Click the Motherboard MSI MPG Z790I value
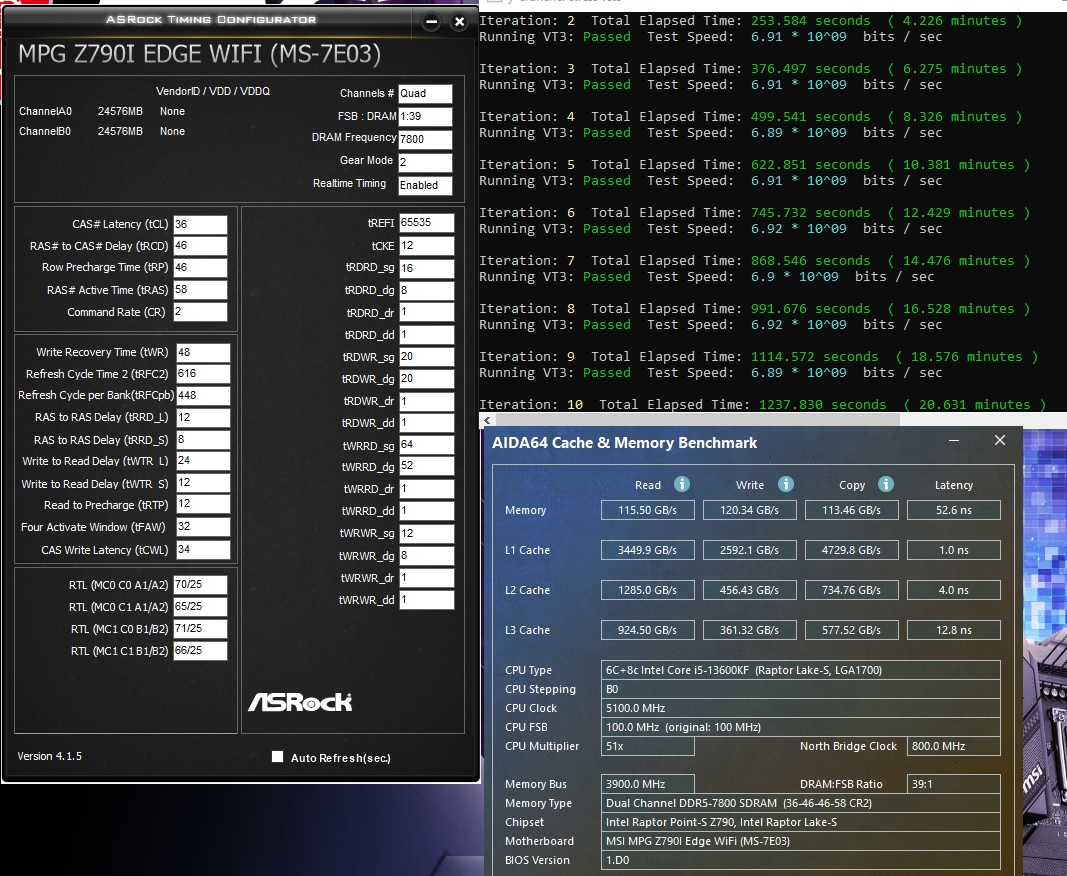 click(800, 841)
